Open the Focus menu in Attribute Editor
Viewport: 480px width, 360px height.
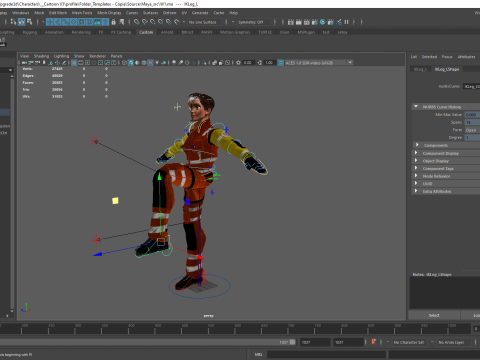coord(447,57)
